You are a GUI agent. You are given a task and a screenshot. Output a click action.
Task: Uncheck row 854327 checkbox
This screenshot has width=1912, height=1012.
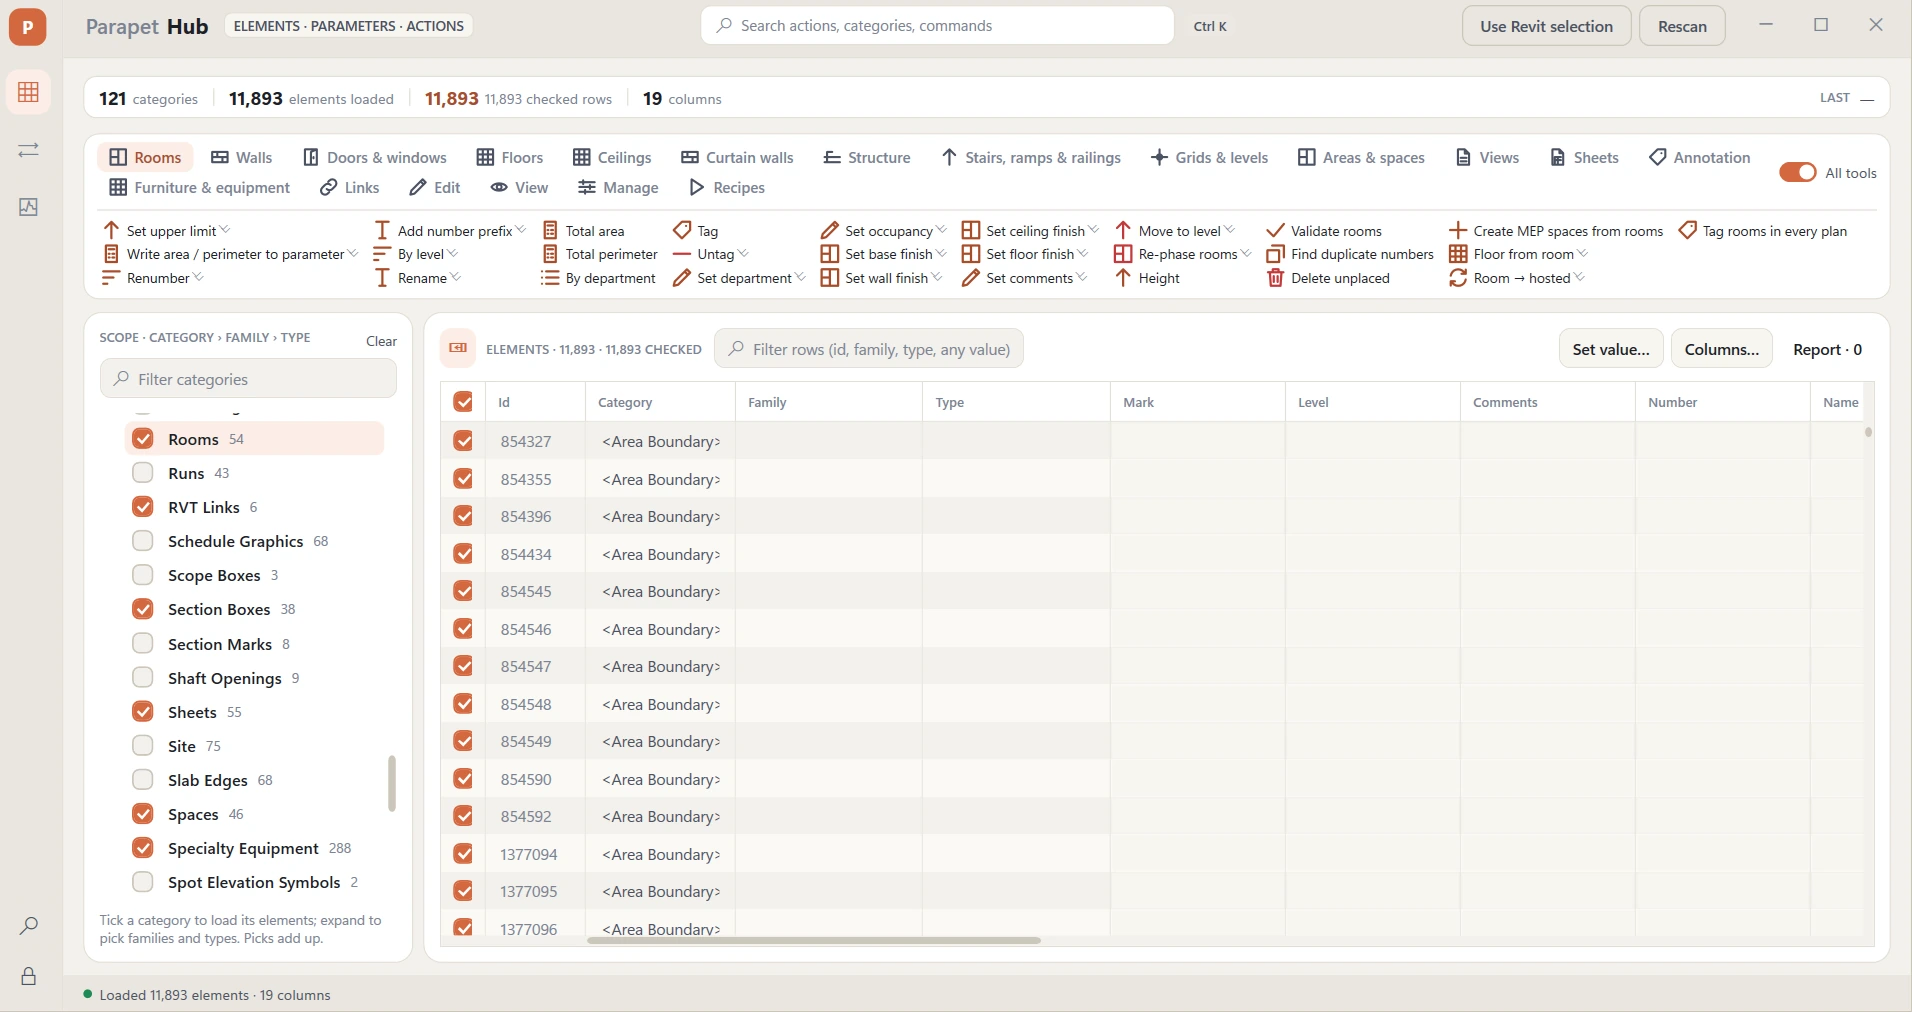pyautogui.click(x=463, y=441)
